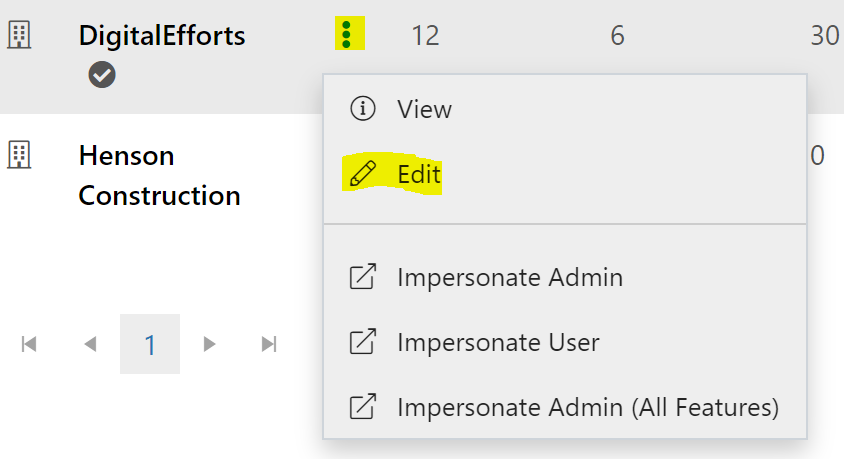Click the value 6 in DigitalEfforts row

[617, 36]
